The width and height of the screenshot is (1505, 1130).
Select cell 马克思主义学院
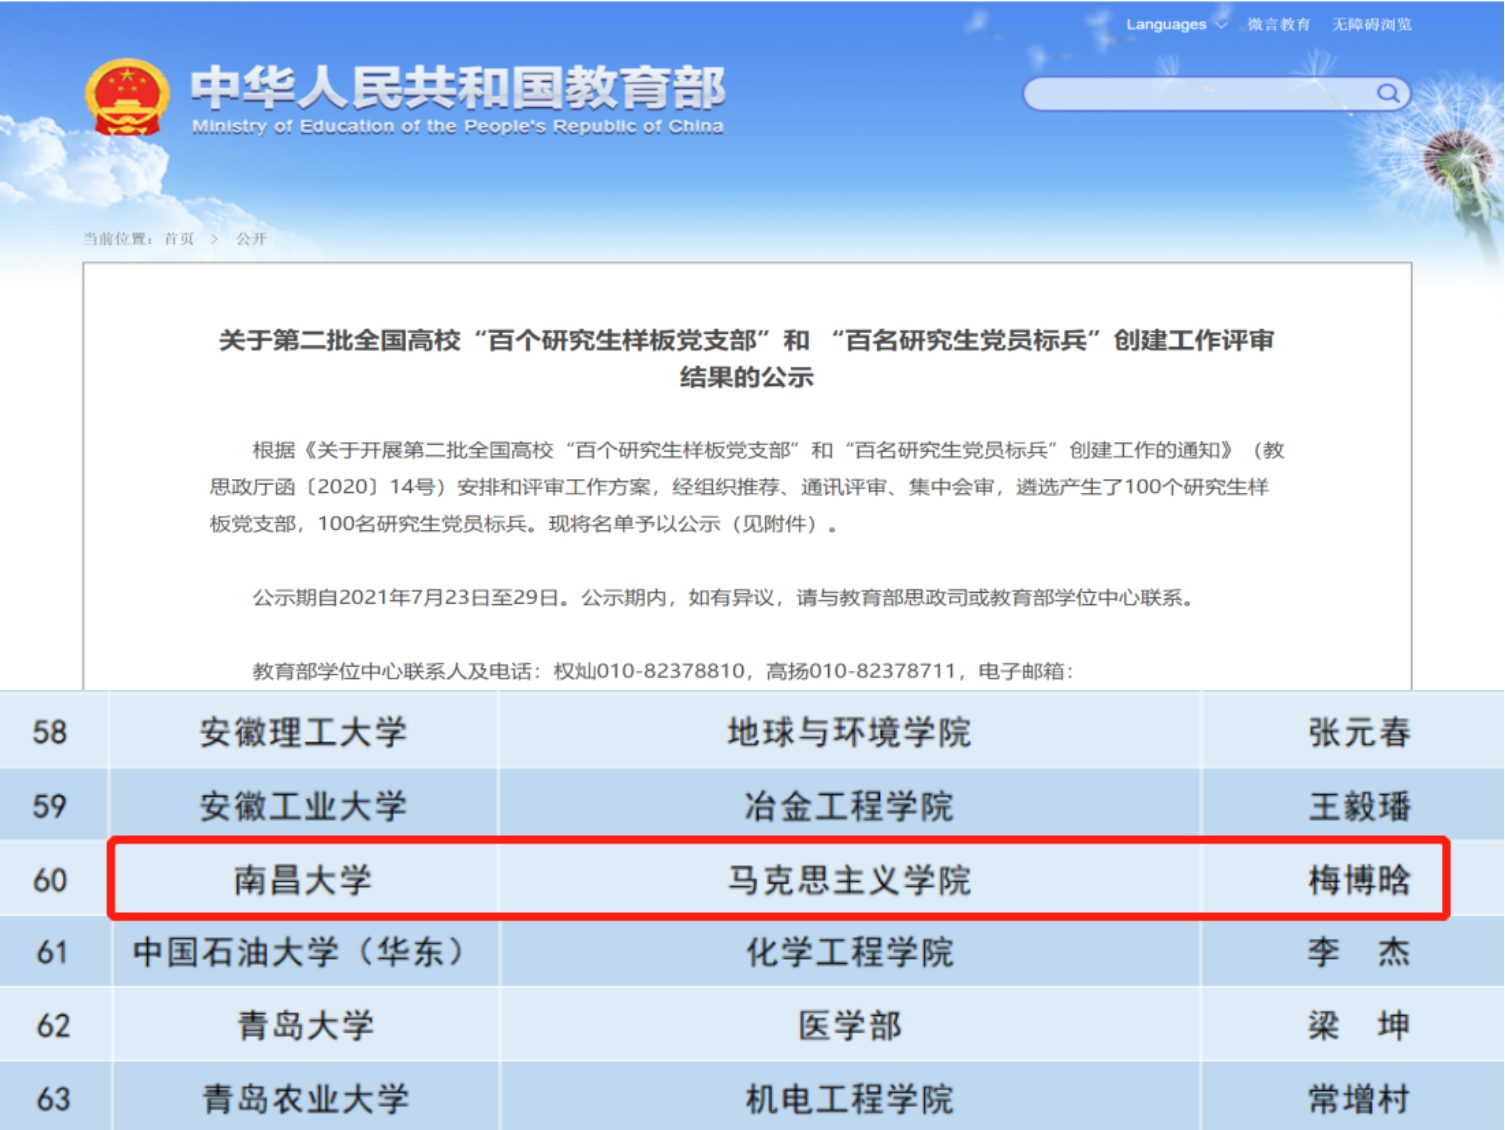tap(849, 879)
